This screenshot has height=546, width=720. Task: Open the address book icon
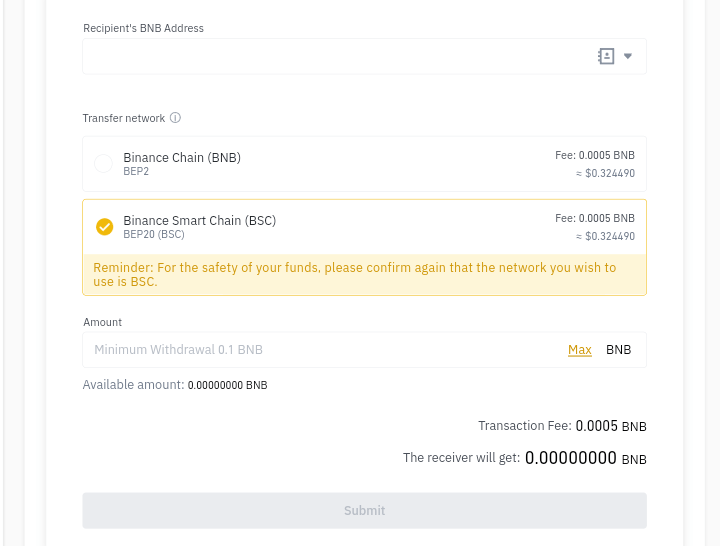pos(606,56)
